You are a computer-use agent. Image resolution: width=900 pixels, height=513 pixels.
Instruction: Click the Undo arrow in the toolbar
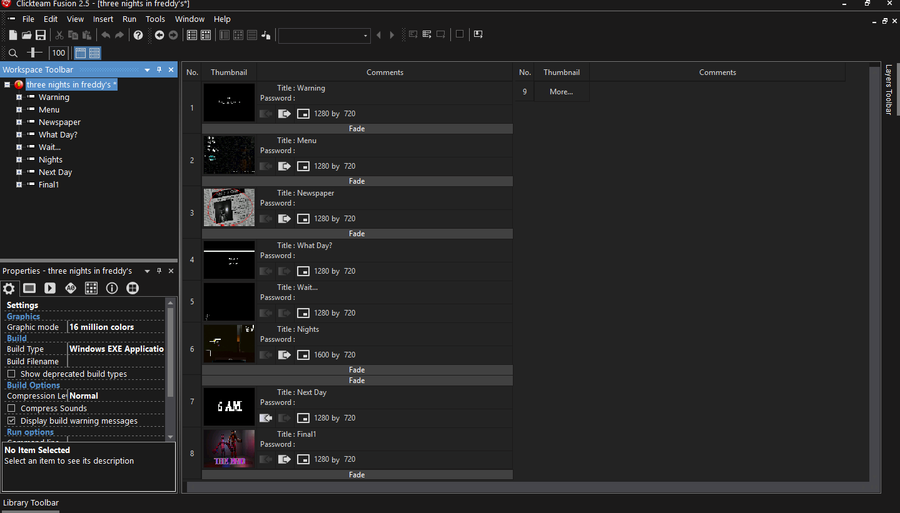106,35
